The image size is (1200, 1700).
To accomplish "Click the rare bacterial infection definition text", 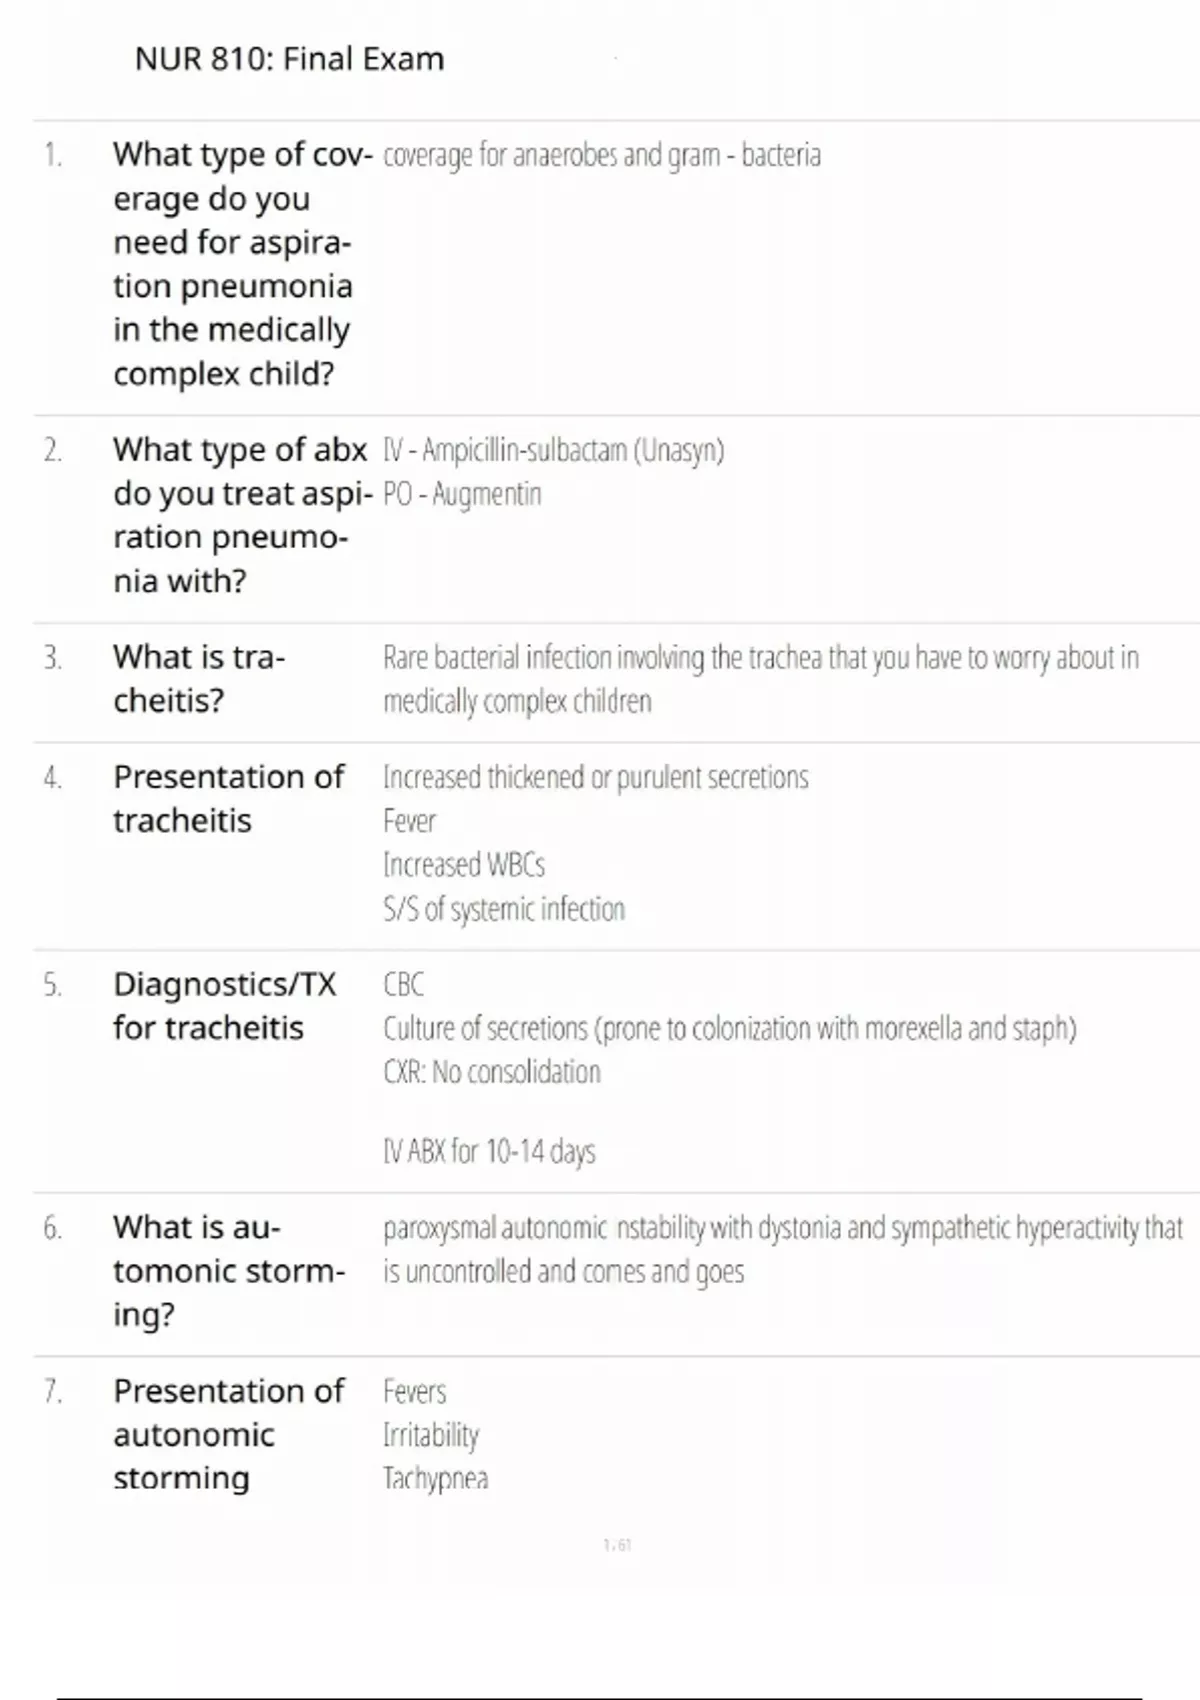I will [x=761, y=679].
